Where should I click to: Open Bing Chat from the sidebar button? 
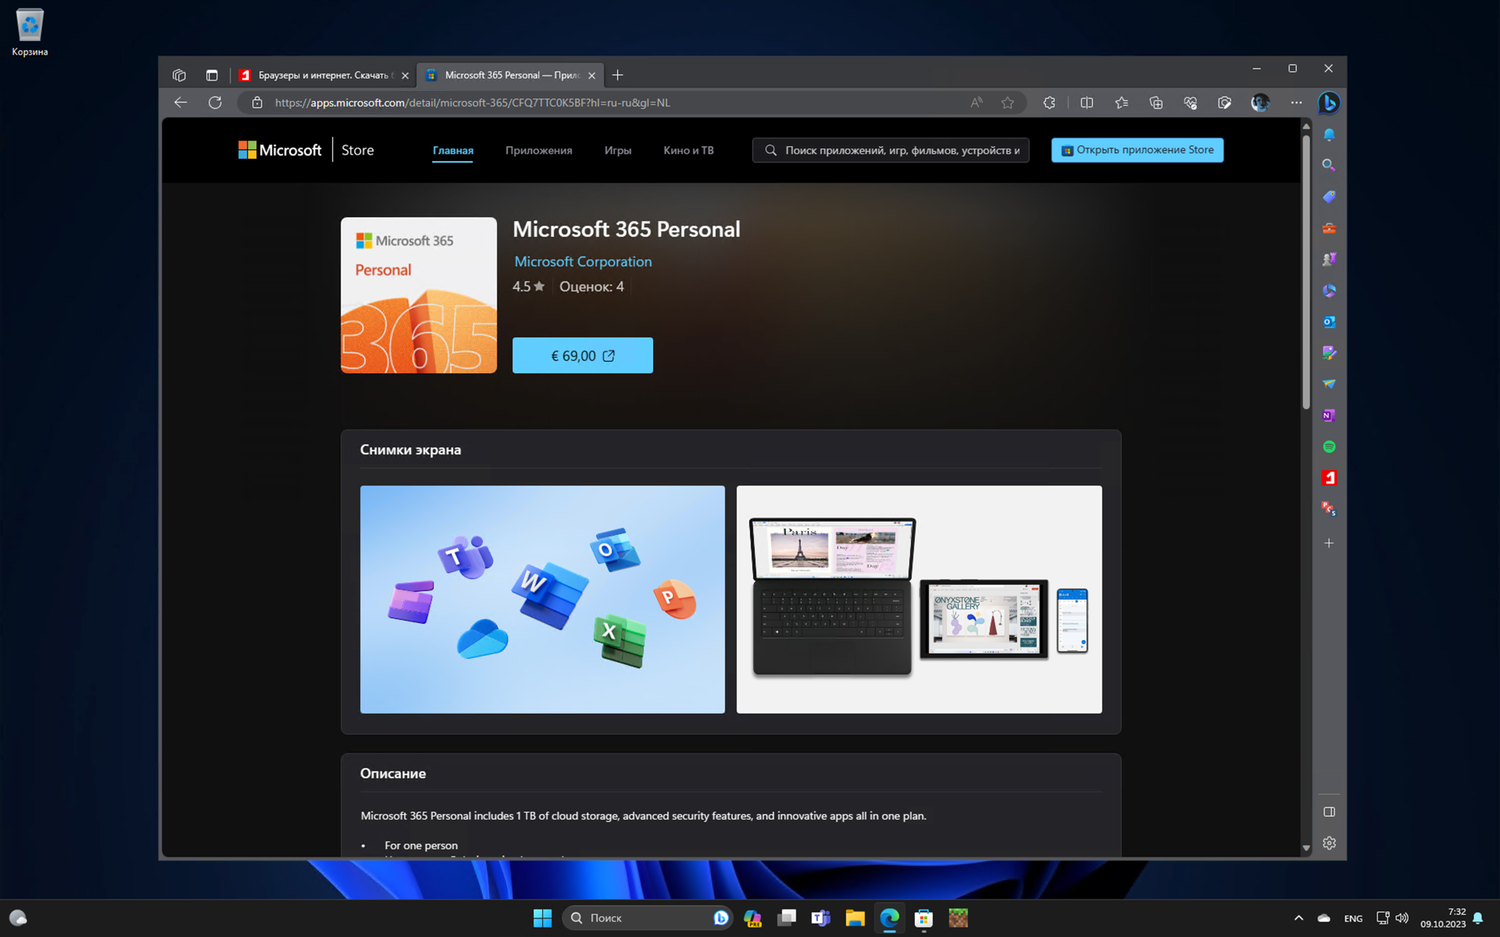click(1329, 102)
